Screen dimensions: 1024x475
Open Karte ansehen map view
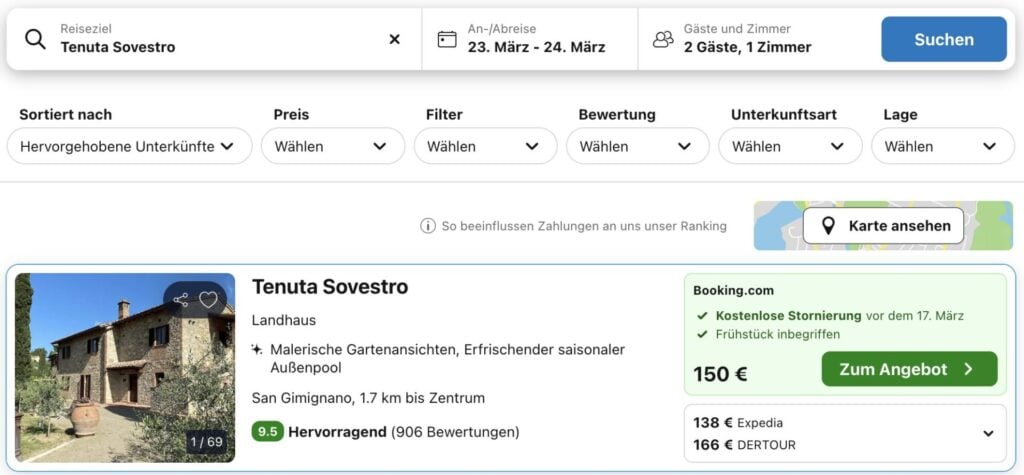[883, 226]
